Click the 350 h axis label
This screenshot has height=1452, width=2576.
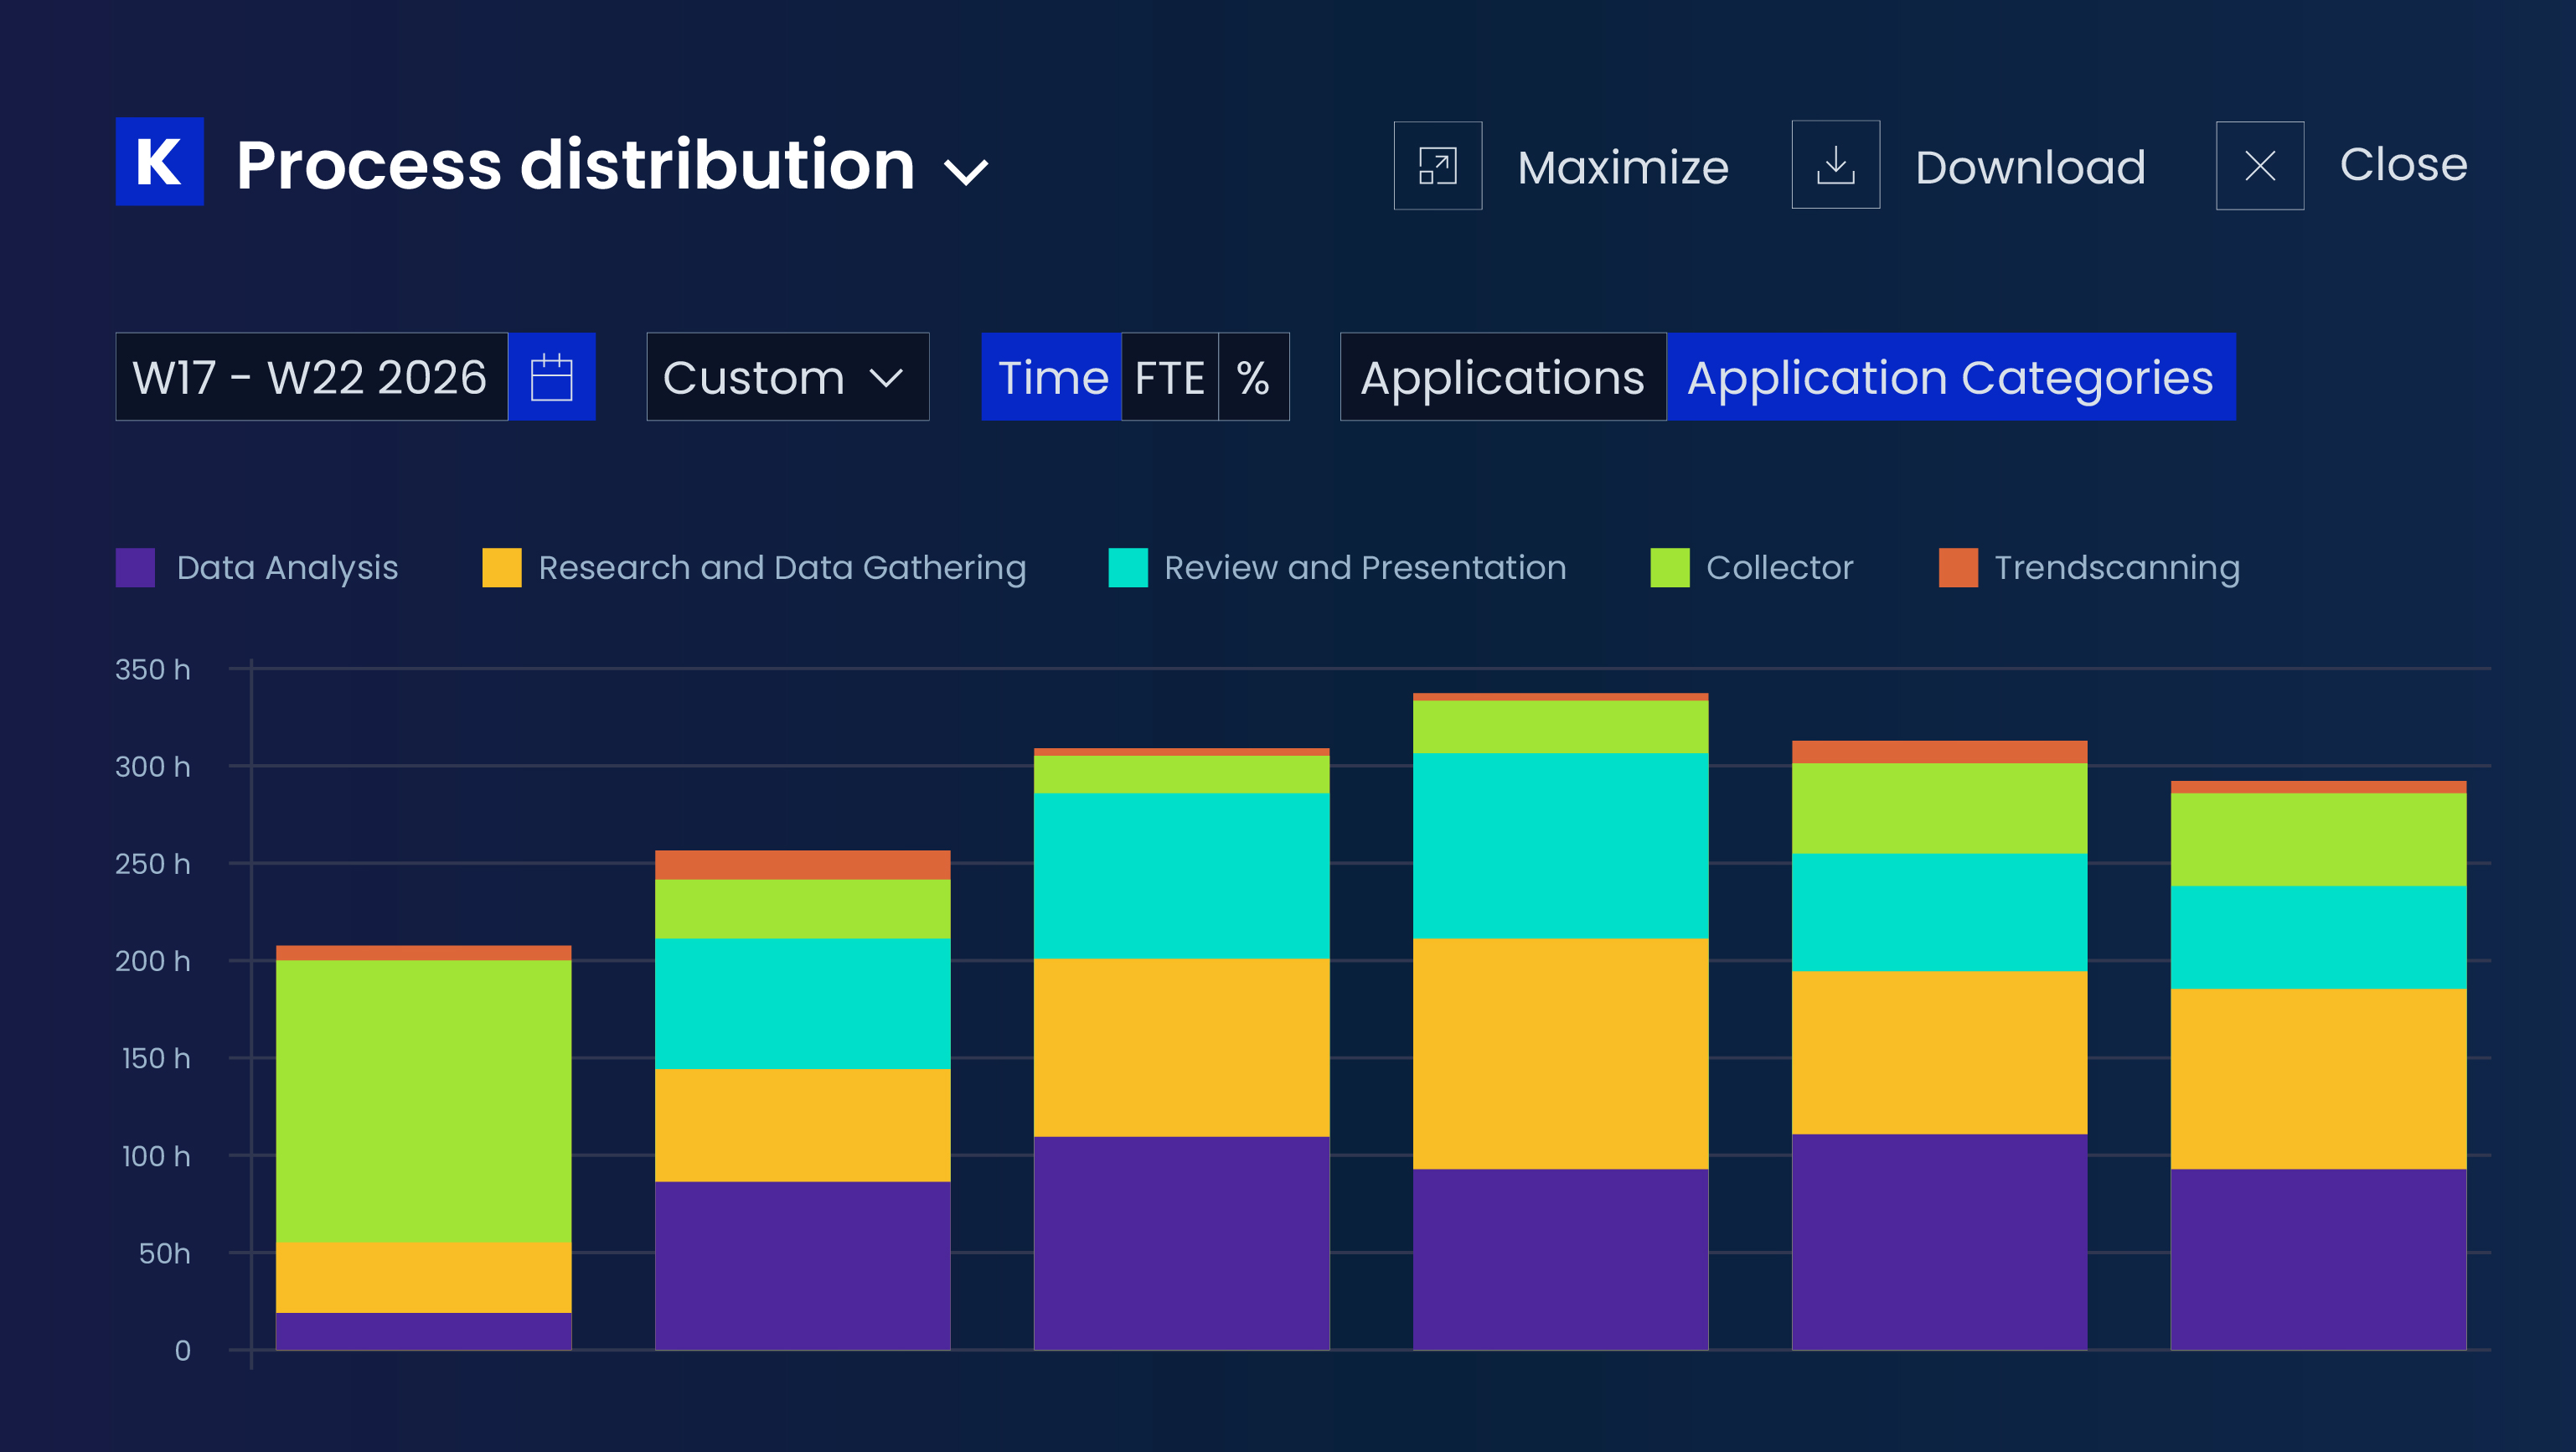(x=153, y=669)
